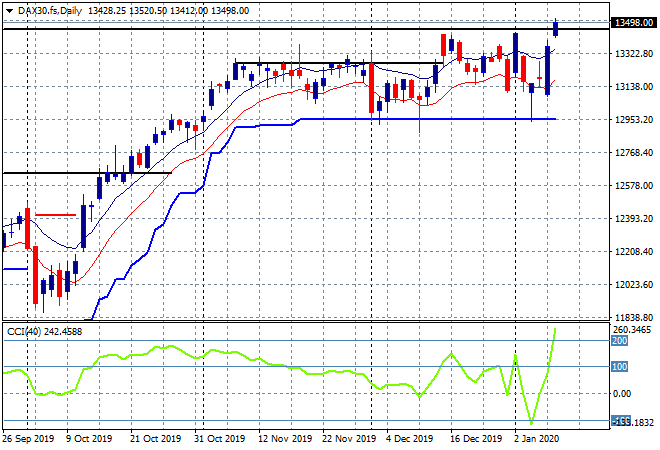Click price axis label 12023.60
Screen dimensions: 660x450
[x=634, y=285]
